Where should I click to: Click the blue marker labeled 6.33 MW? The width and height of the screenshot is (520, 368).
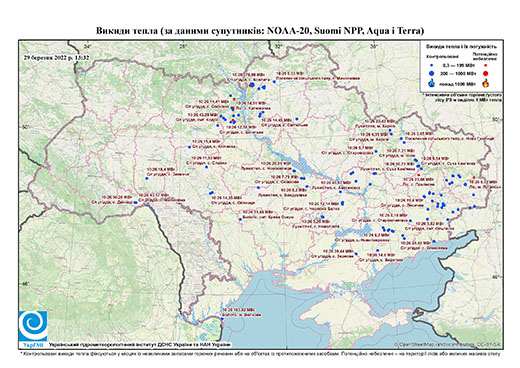pos(274,82)
